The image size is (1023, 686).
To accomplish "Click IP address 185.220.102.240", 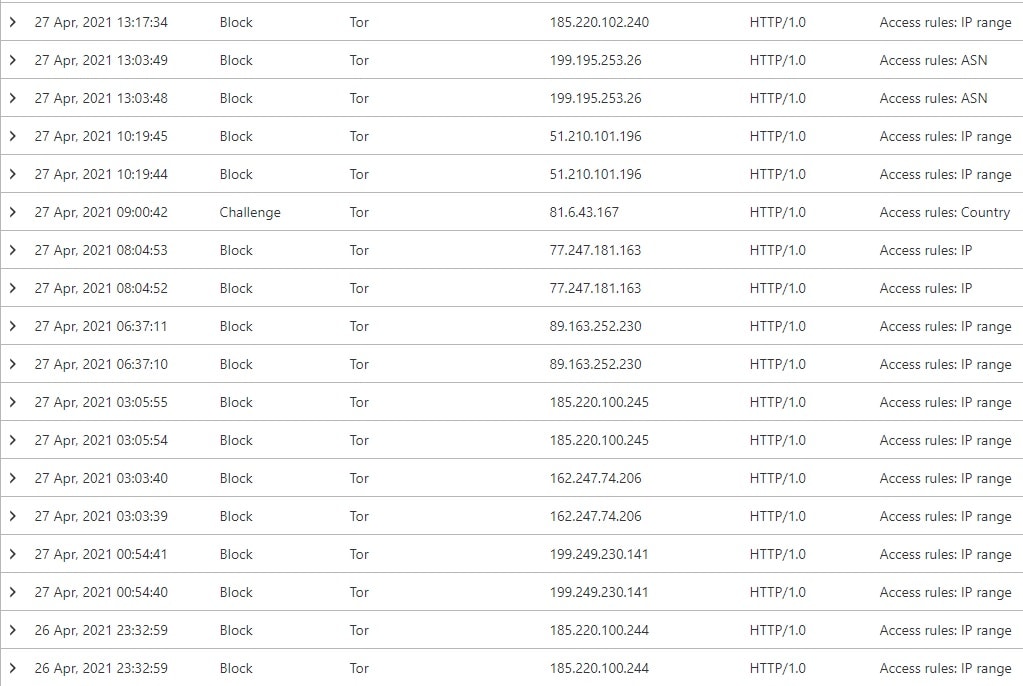I will coord(599,22).
